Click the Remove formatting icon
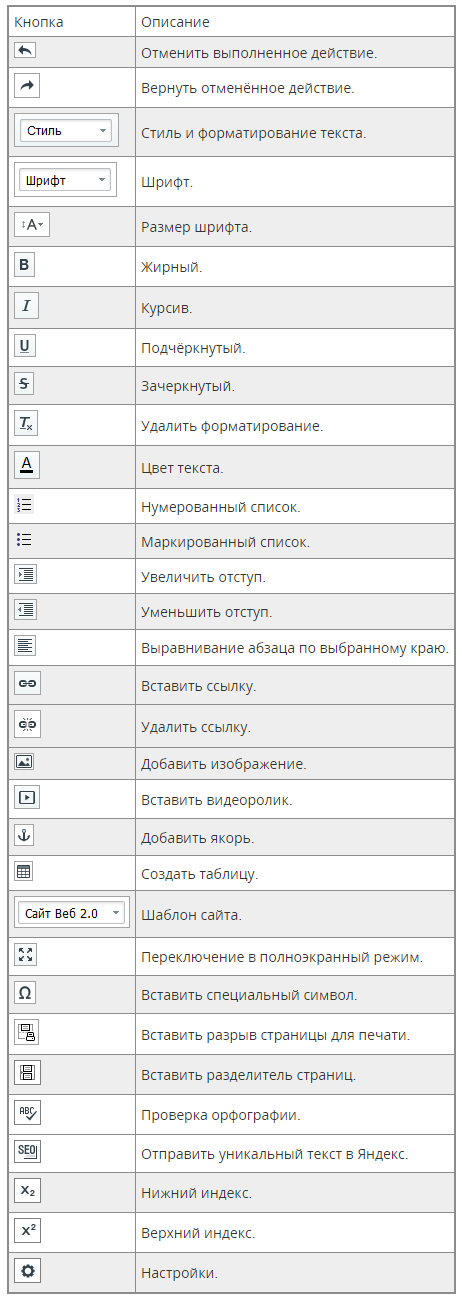Screen dimensions: 462x1302 [x=27, y=424]
